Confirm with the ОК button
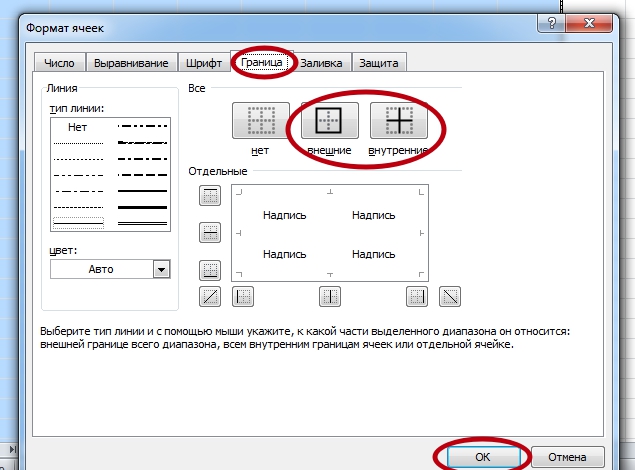Screen dimensions: 635x470 483,457
